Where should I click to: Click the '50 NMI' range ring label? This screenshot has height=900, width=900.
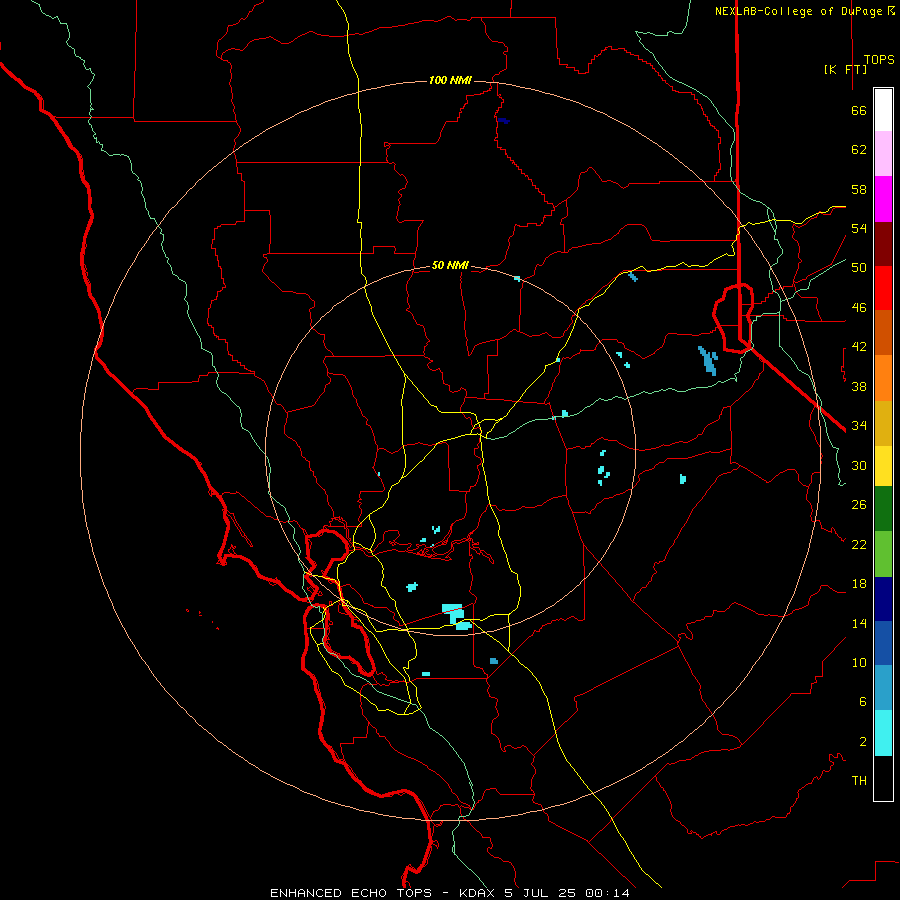coord(450,265)
